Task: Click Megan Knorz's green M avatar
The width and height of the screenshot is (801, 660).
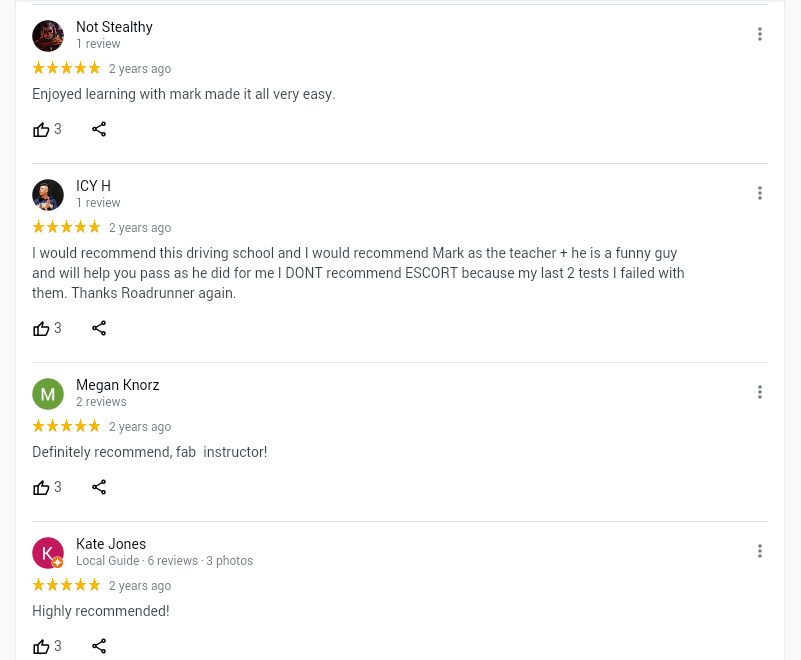Action: point(48,394)
